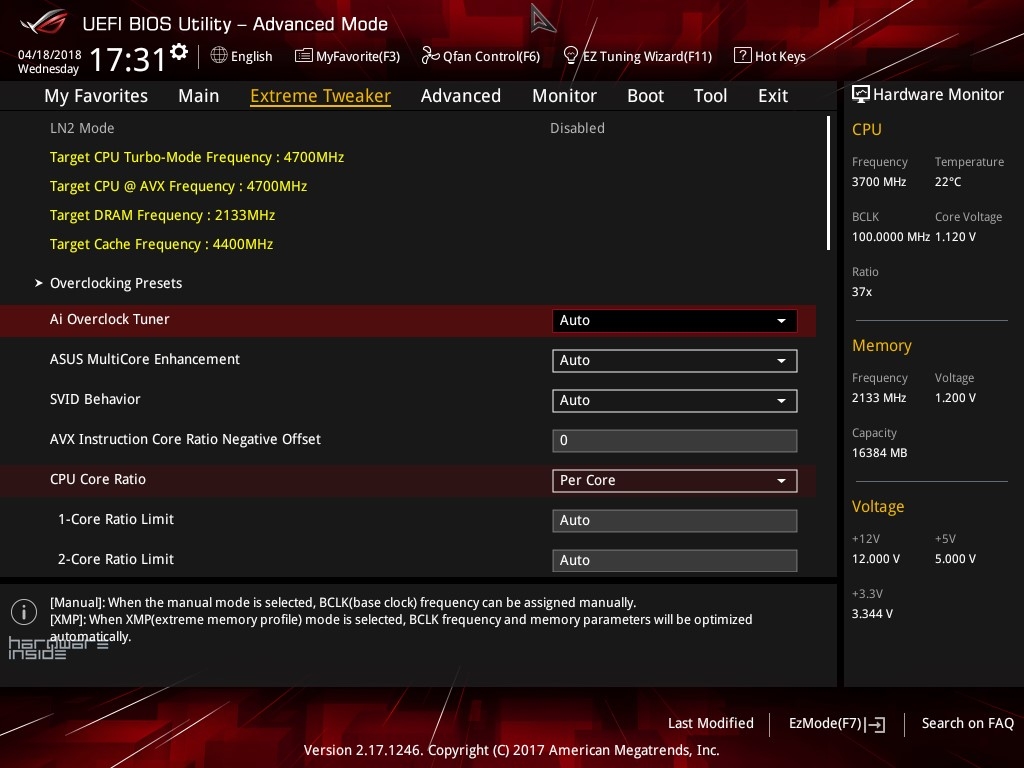The width and height of the screenshot is (1024, 768).
Task: Click the Capacity 16384 MB value
Action: point(880,453)
